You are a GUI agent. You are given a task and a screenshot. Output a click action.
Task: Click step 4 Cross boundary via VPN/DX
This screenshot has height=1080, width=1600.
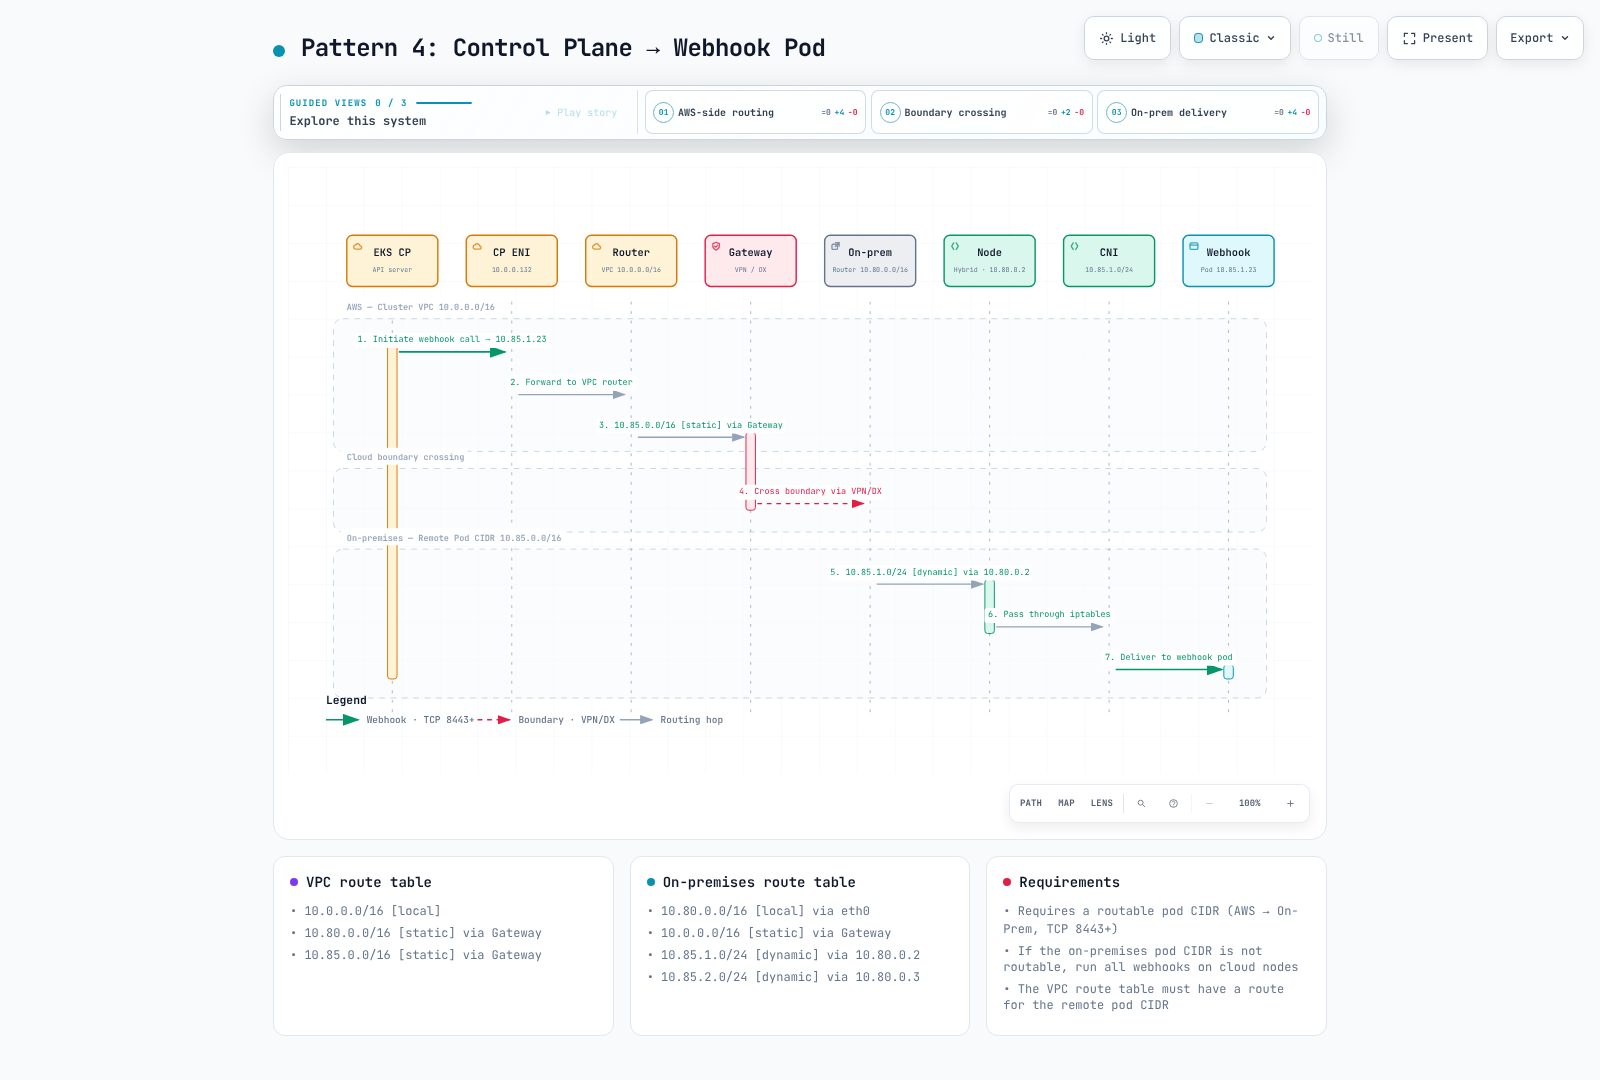click(810, 491)
